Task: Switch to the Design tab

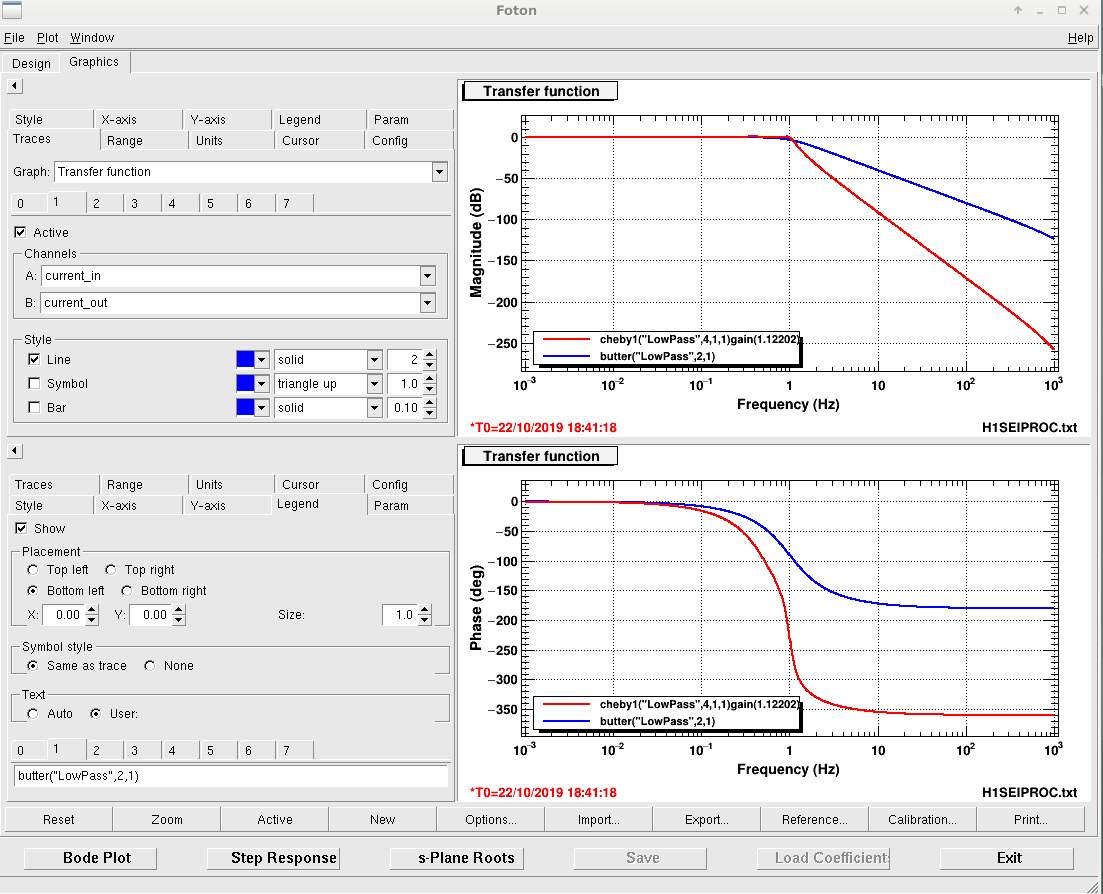Action: 32,63
